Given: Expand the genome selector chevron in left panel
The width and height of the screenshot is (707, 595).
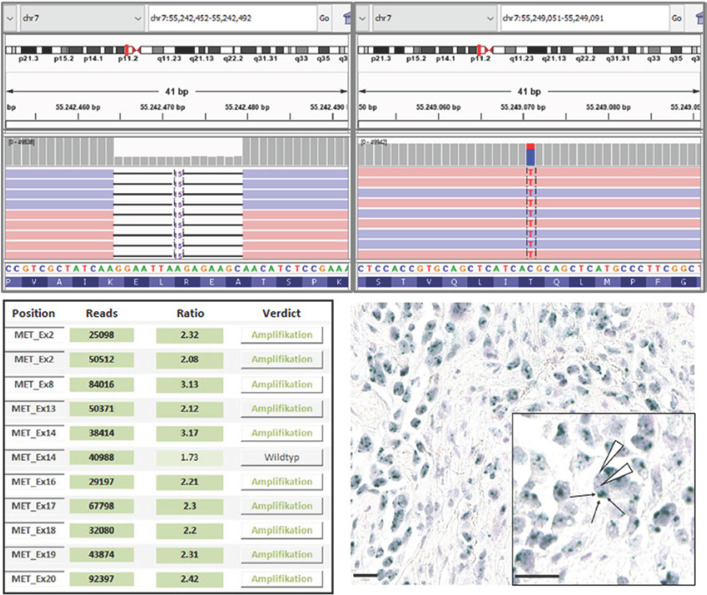Looking at the screenshot, I should tap(10, 18).
